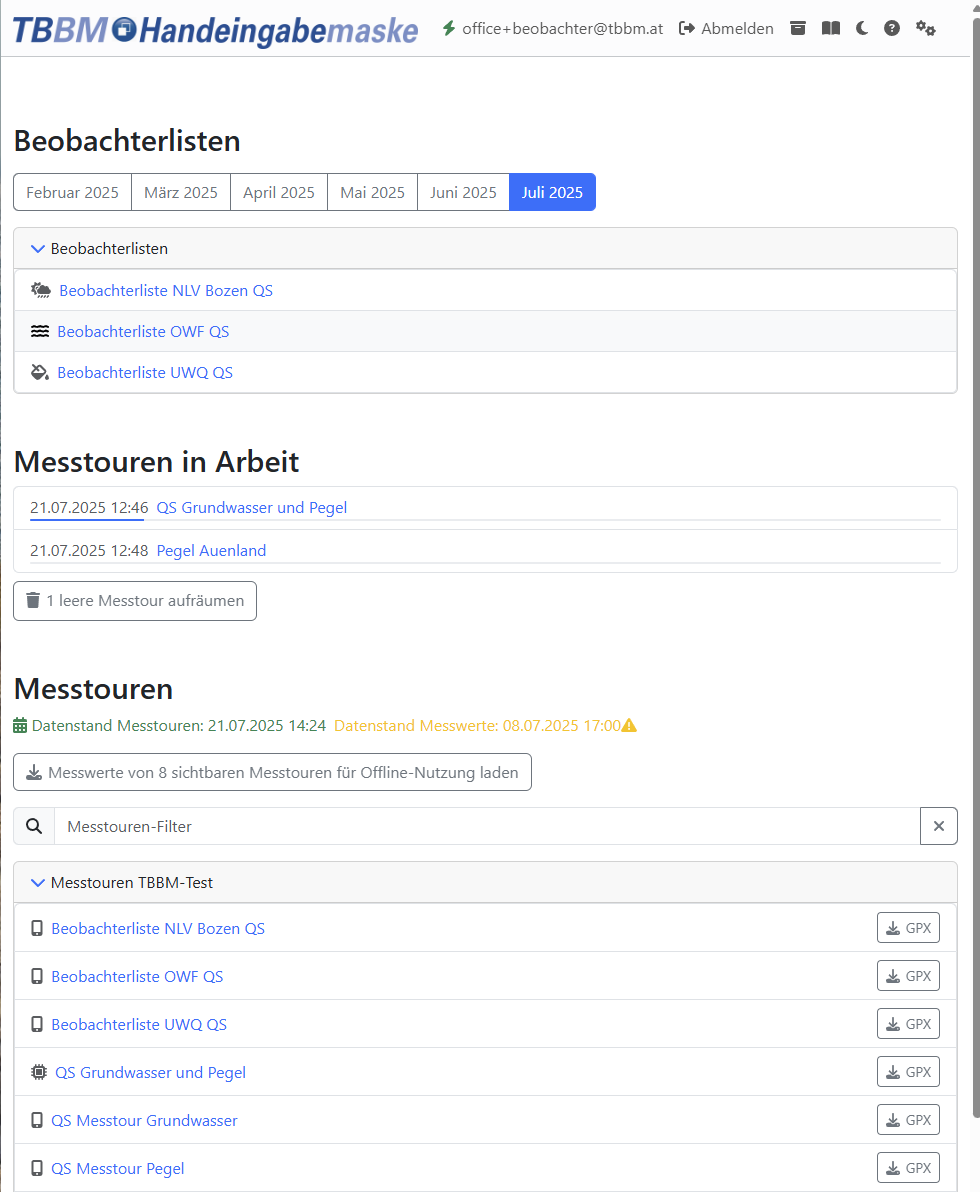Screen dimensions: 980x1192
Task: Click the lightning bolt online status icon
Action: 449,28
